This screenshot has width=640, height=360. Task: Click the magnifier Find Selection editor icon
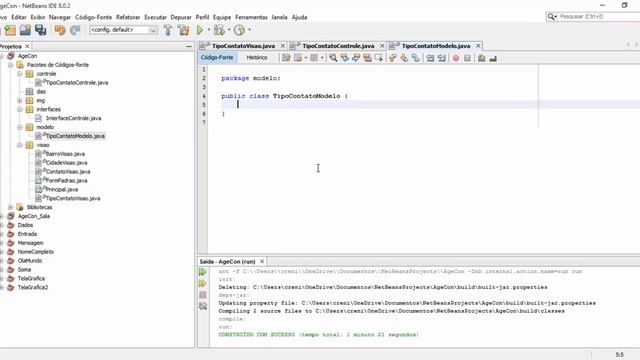tap(333, 58)
